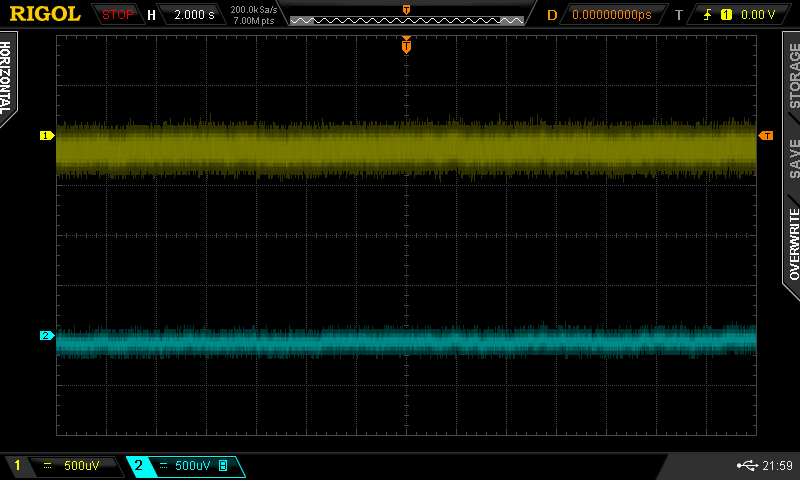Open the STORAGE side tab
The image size is (800, 480).
(x=792, y=78)
